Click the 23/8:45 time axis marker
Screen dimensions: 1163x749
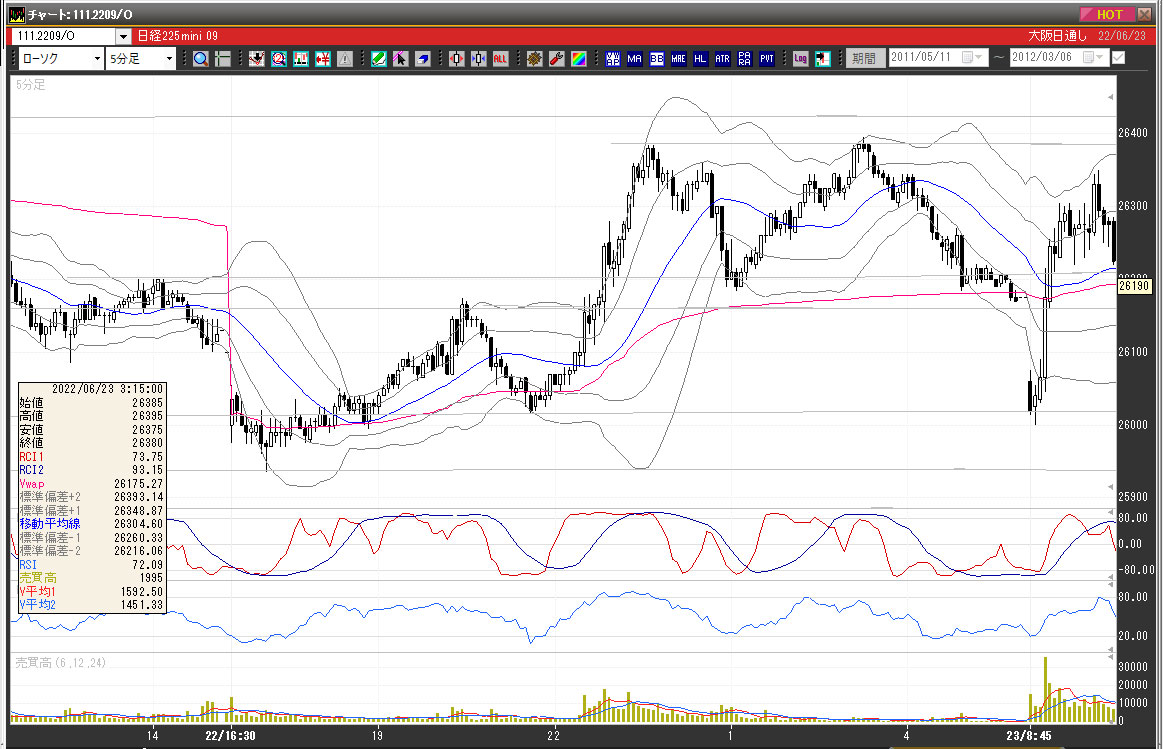pos(1029,736)
